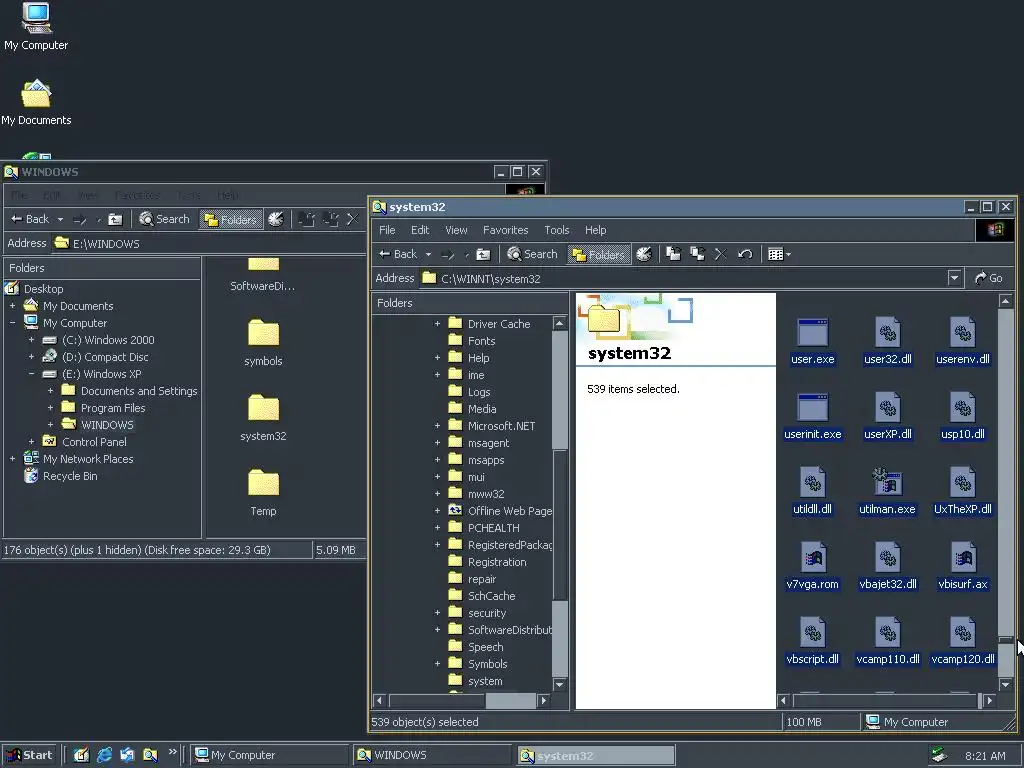Click Back button in WINDOWS window
This screenshot has width=1024, height=768.
click(x=30, y=219)
